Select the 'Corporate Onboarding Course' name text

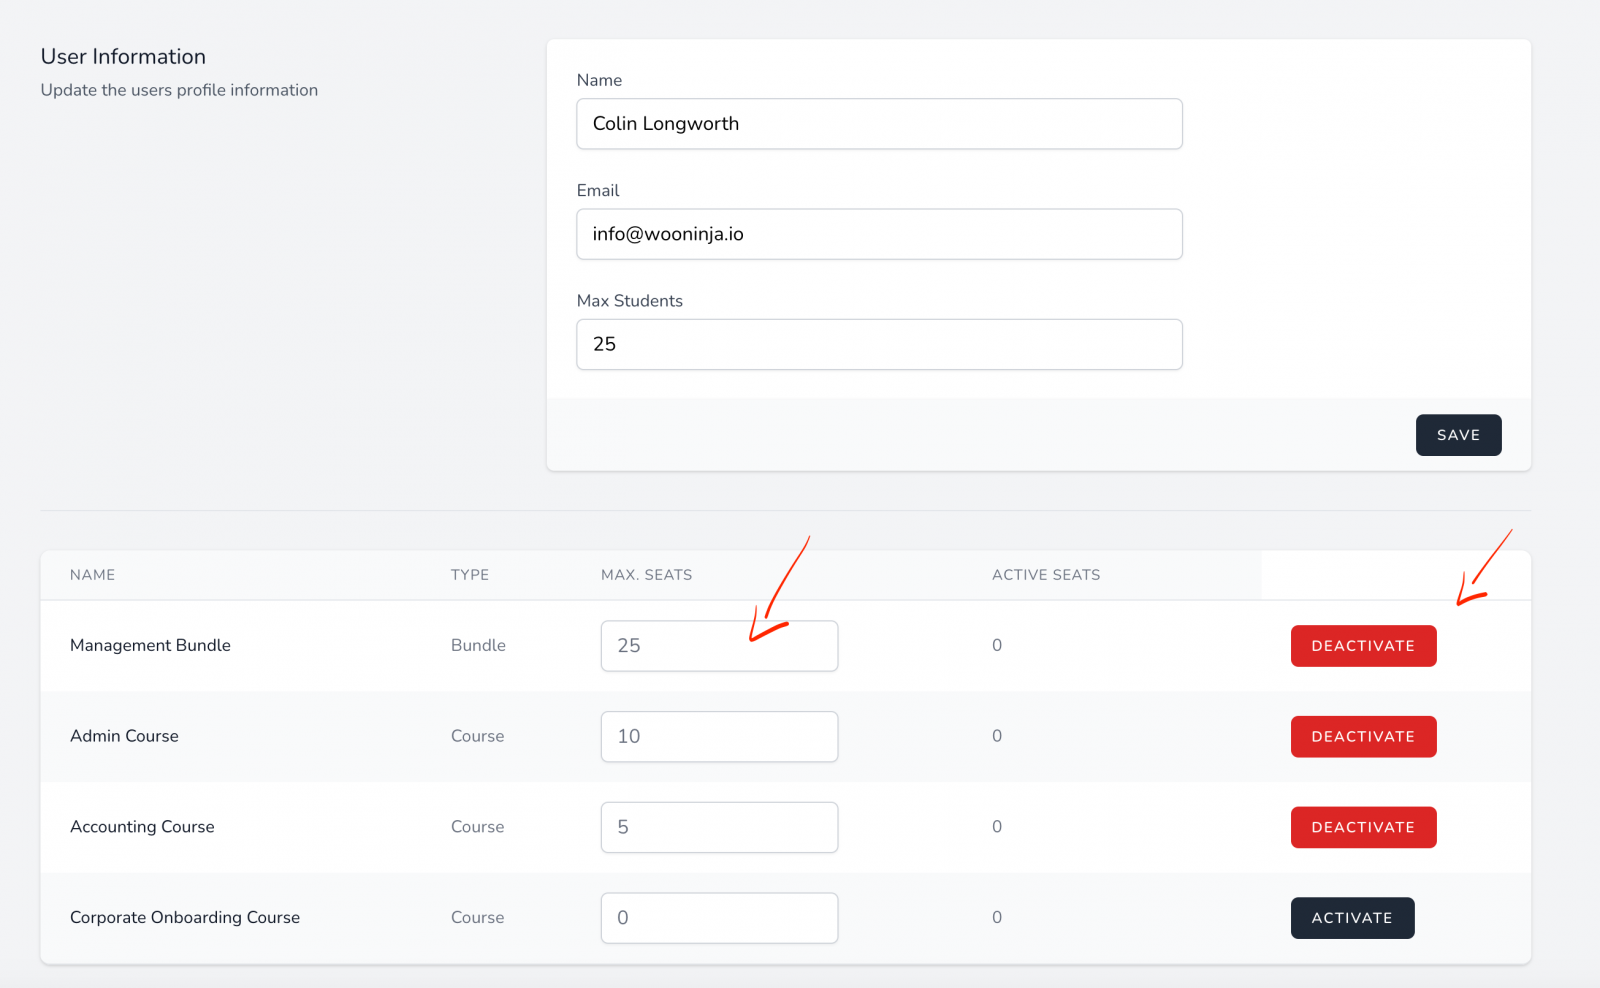point(185,918)
